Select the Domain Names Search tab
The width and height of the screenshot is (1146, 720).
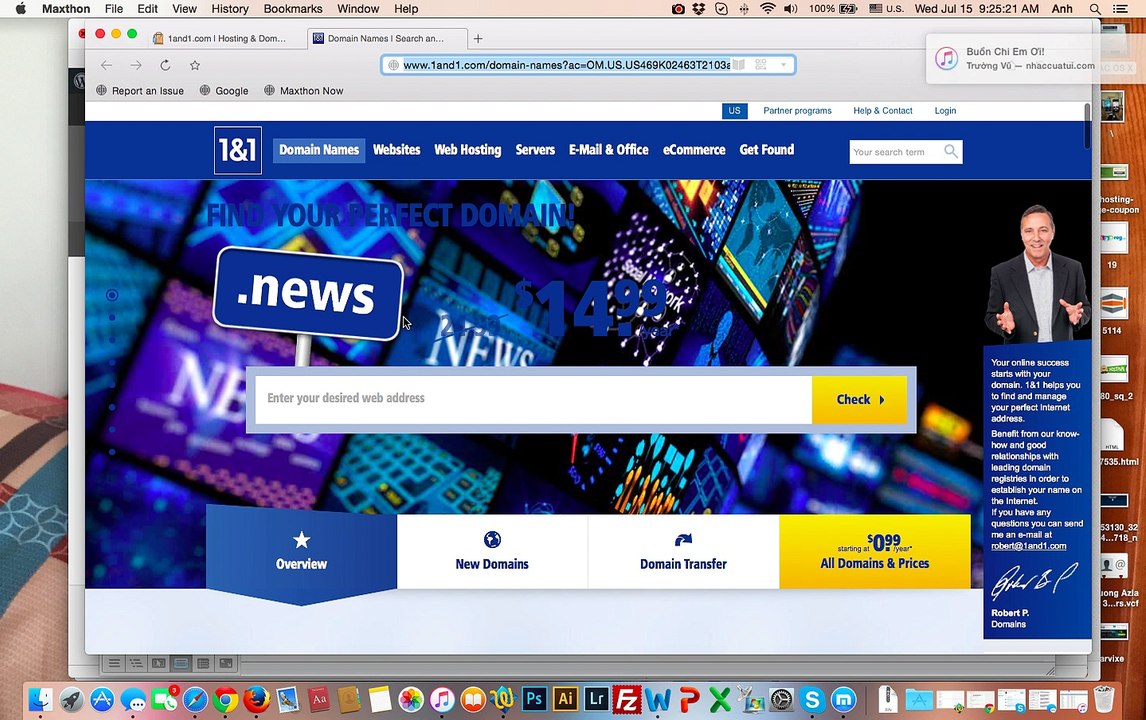[x=385, y=38]
